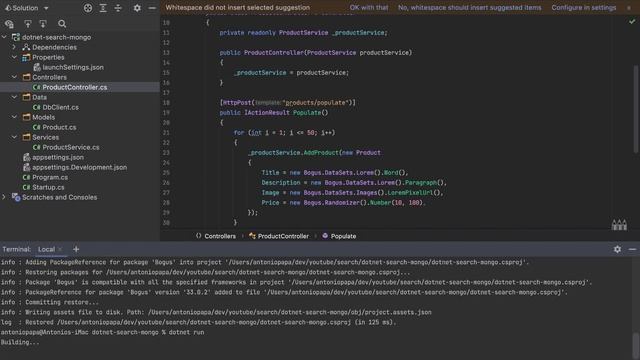Click the Scratches and Consoles icon
The image size is (640, 360).
(x=16, y=197)
